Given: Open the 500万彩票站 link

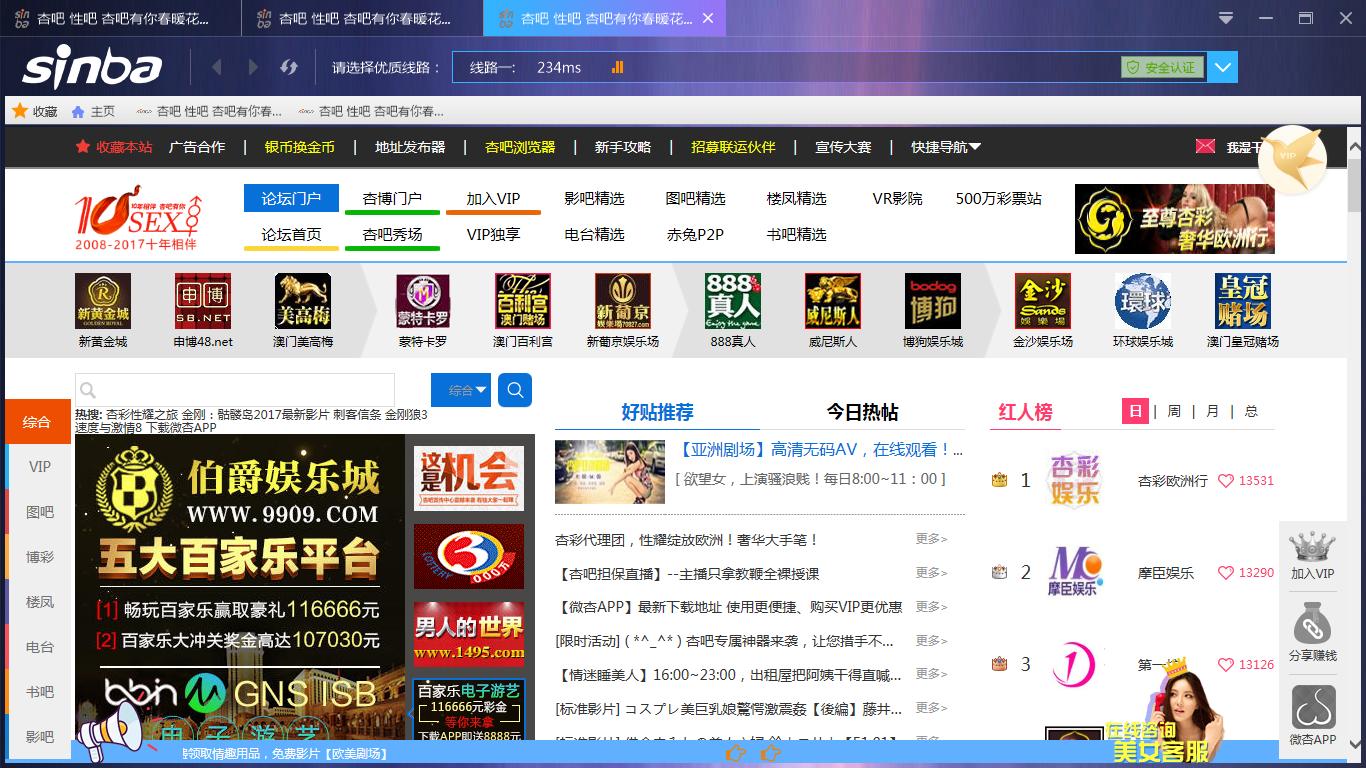Looking at the screenshot, I should tap(999, 198).
